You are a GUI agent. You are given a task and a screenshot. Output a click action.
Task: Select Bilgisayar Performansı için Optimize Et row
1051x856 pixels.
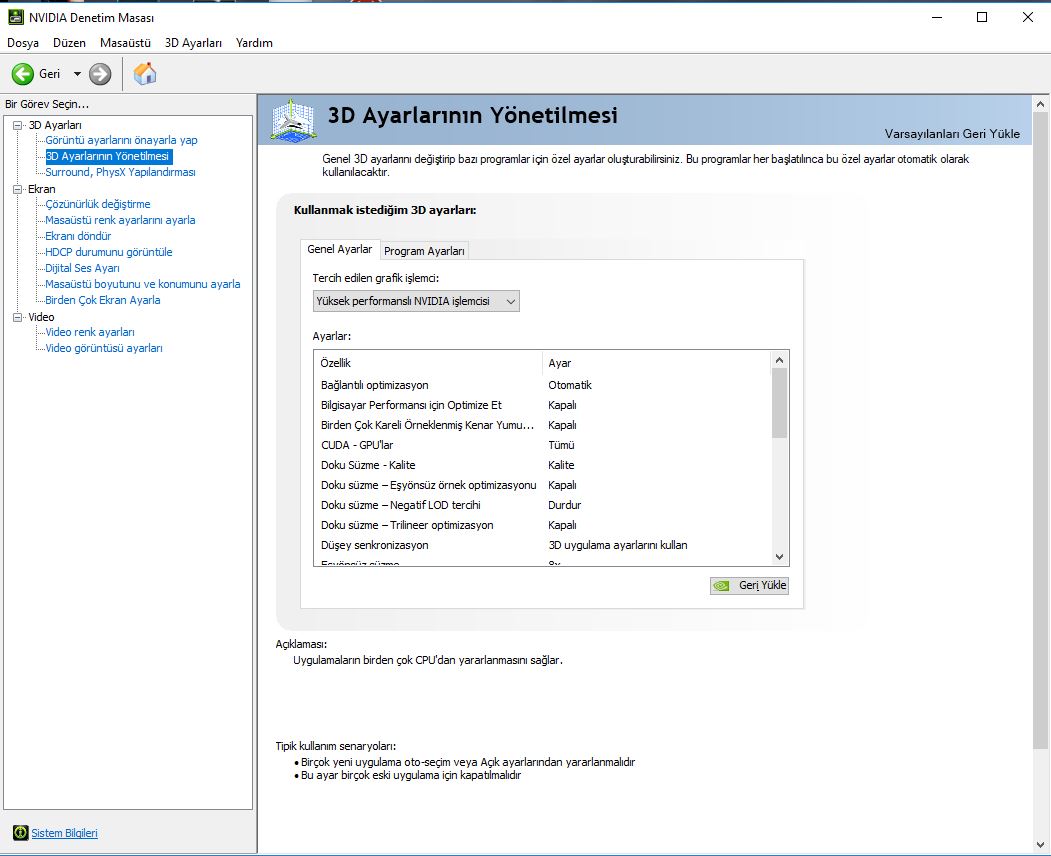tap(543, 406)
